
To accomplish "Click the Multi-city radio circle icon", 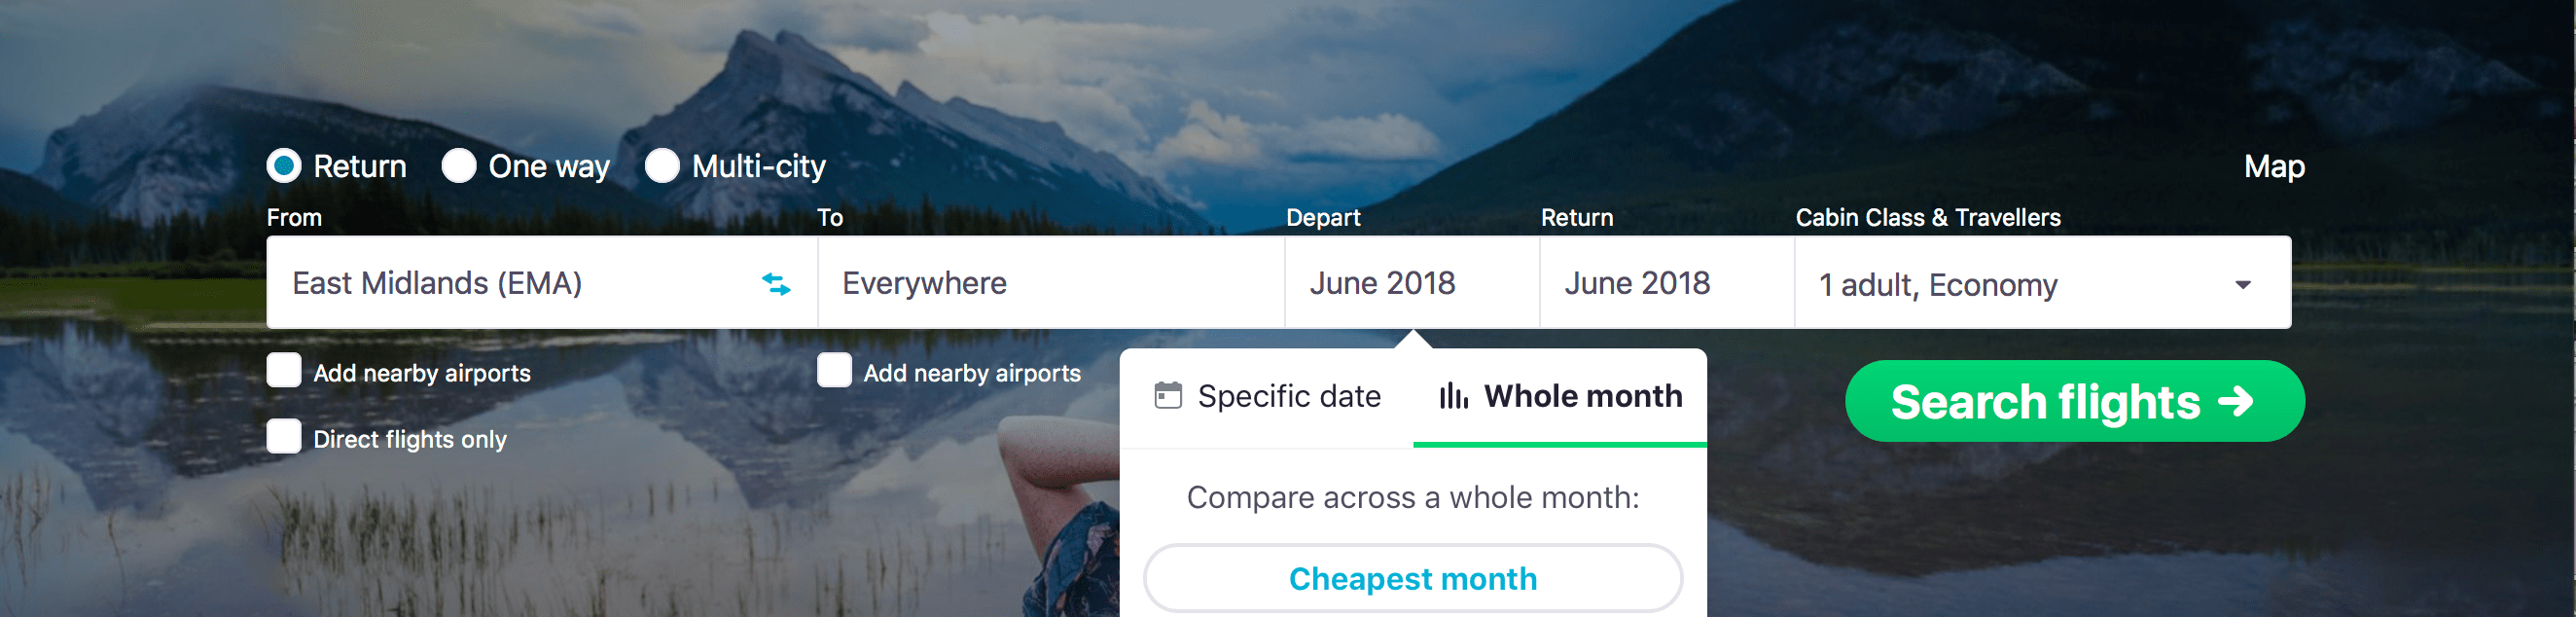I will (x=661, y=166).
